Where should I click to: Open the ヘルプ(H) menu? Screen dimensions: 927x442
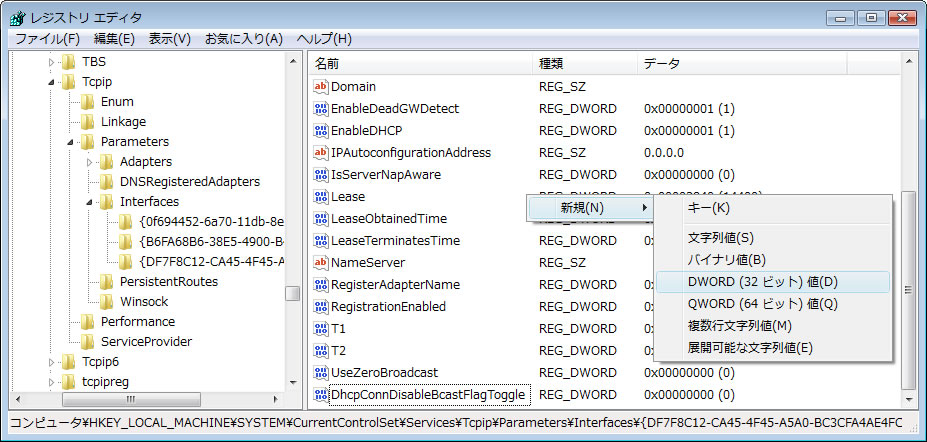pos(324,39)
